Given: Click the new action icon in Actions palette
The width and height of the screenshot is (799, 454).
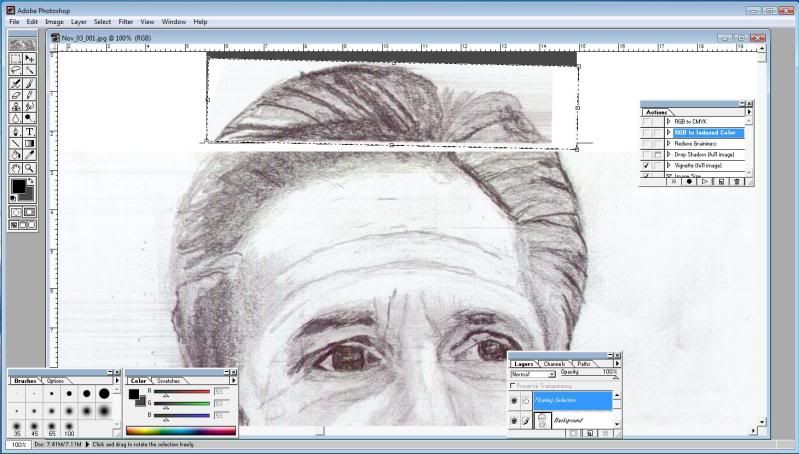Looking at the screenshot, I should click(721, 181).
